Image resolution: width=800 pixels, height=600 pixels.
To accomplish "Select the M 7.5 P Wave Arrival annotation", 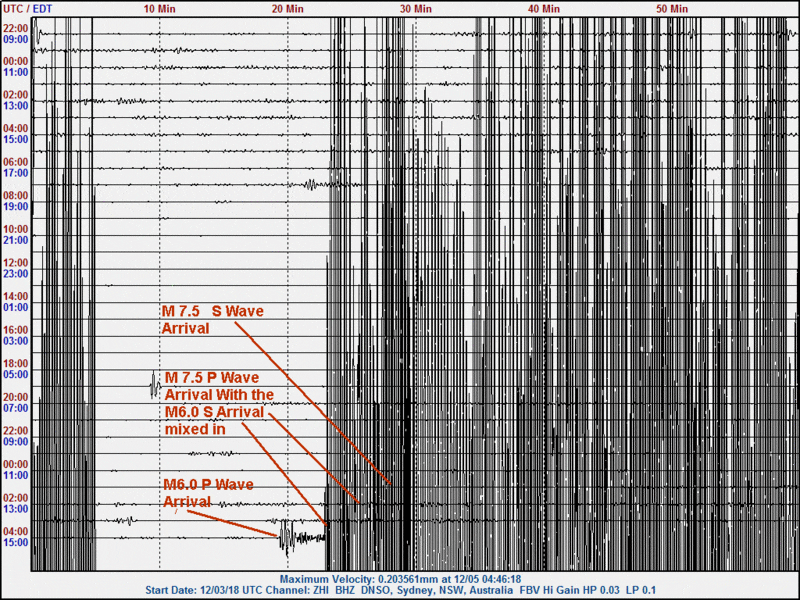I will (212, 402).
